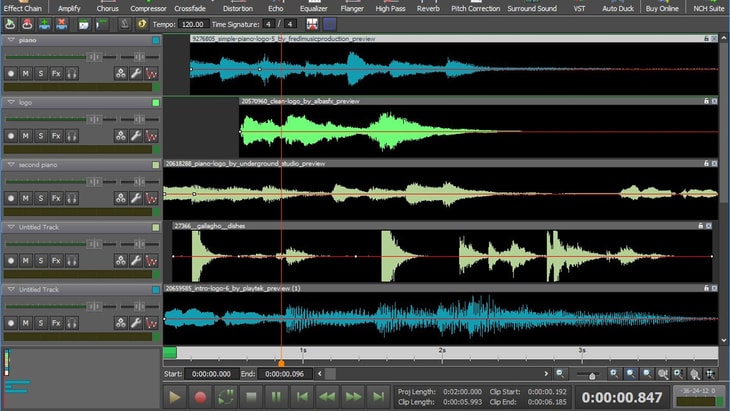Toggle loop playback button

226,397
